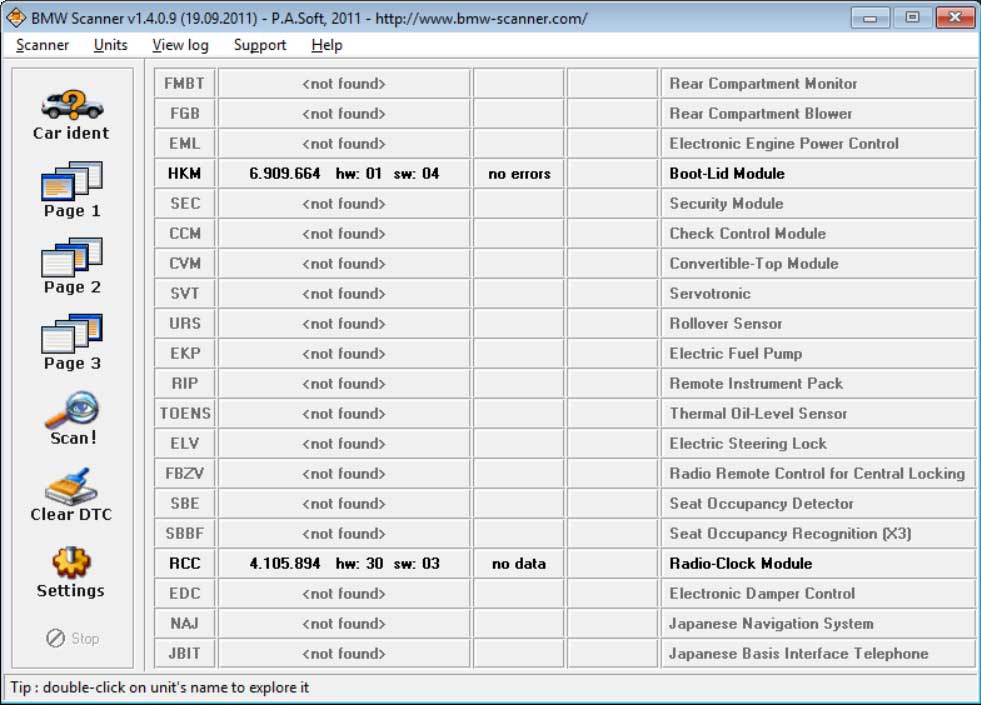
Task: Open the Units menu
Action: click(x=110, y=45)
